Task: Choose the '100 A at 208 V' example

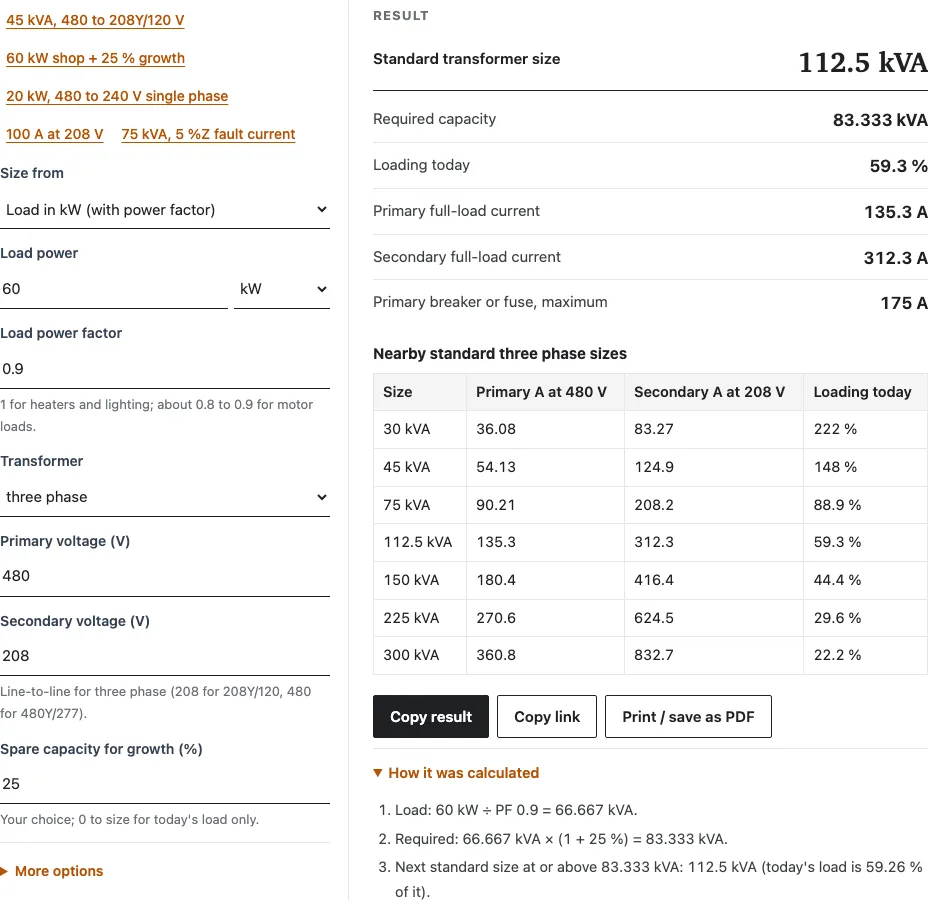Action: pos(54,134)
